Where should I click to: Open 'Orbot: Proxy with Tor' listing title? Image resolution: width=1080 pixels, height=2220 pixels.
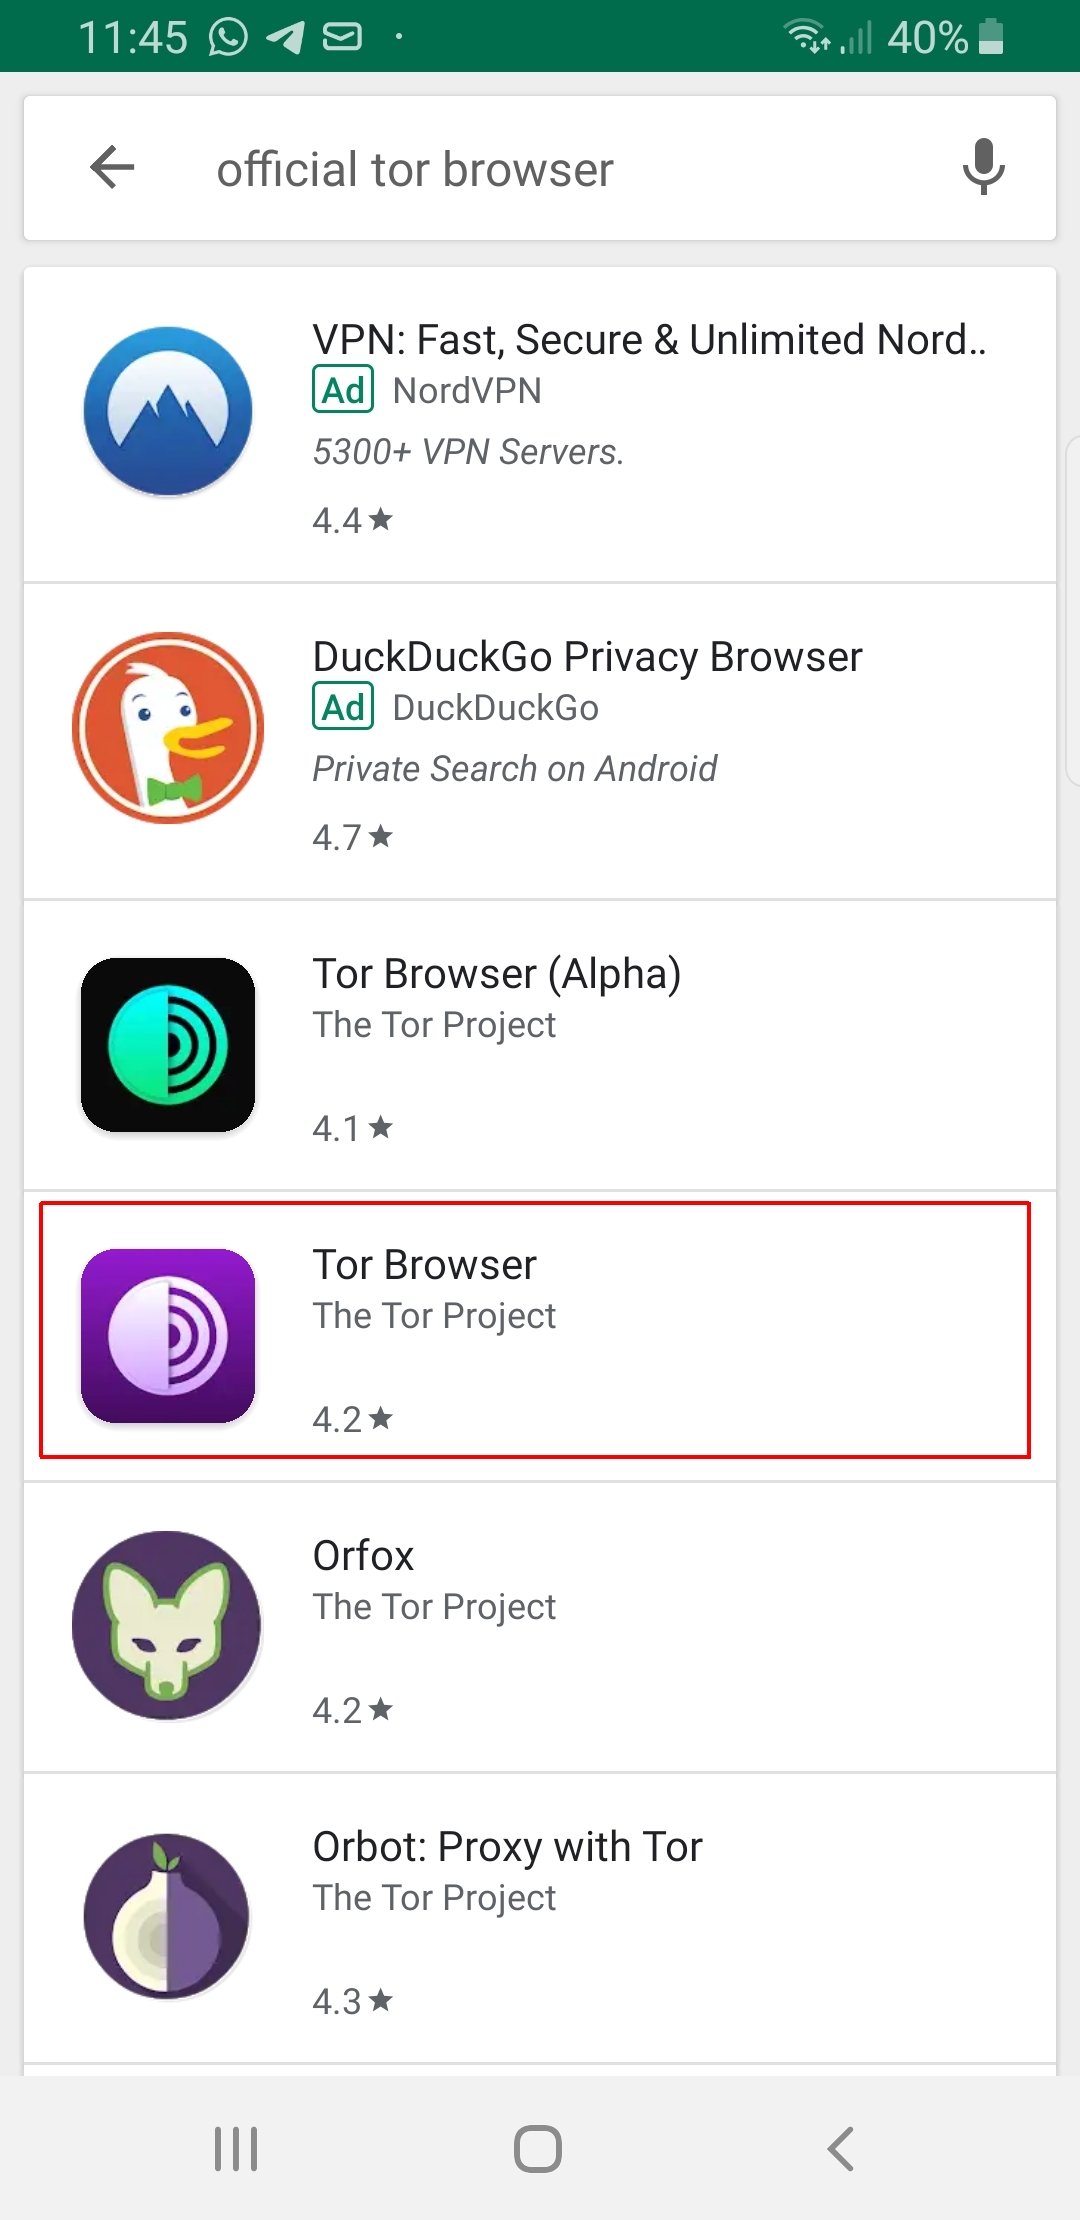click(507, 1847)
